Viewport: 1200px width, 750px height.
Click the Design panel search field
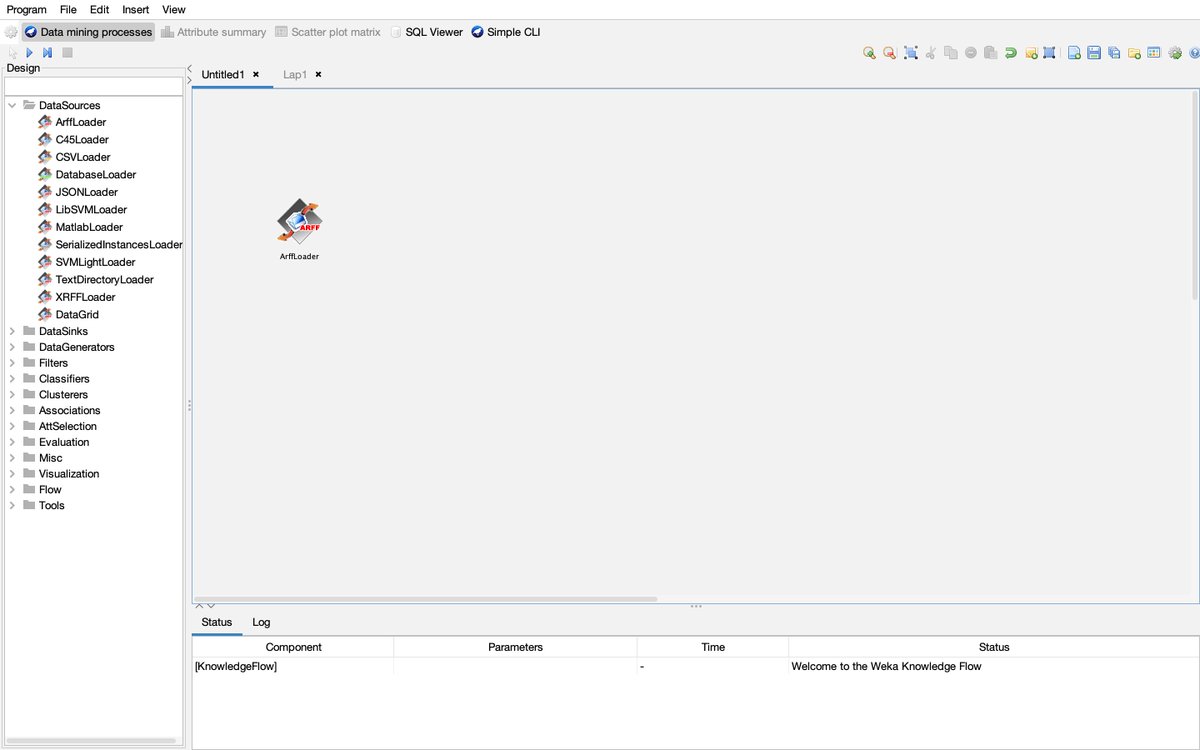(x=93, y=86)
